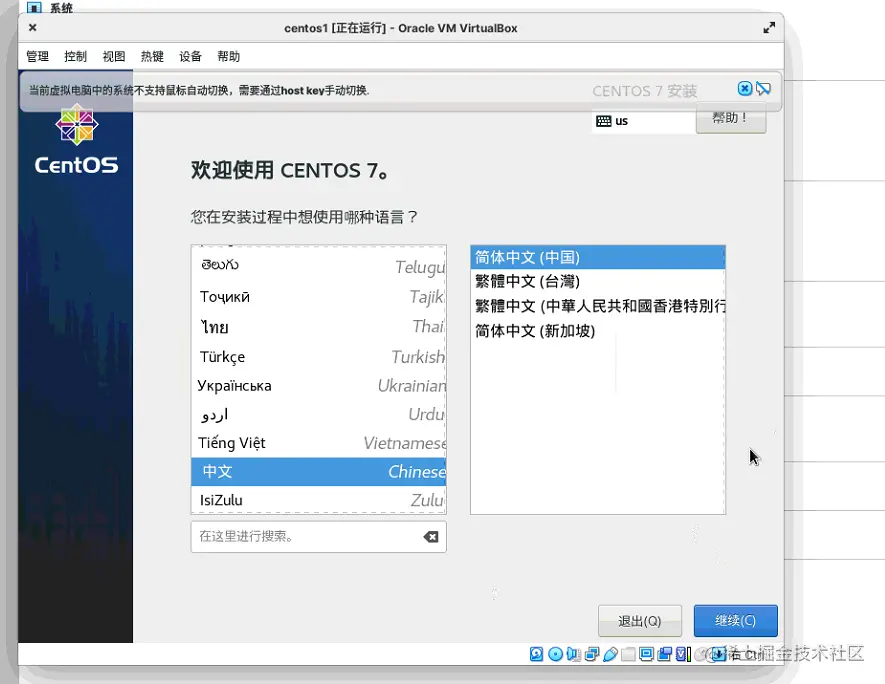Open the 管理 menu
This screenshot has height=684, width=885.
[37, 56]
